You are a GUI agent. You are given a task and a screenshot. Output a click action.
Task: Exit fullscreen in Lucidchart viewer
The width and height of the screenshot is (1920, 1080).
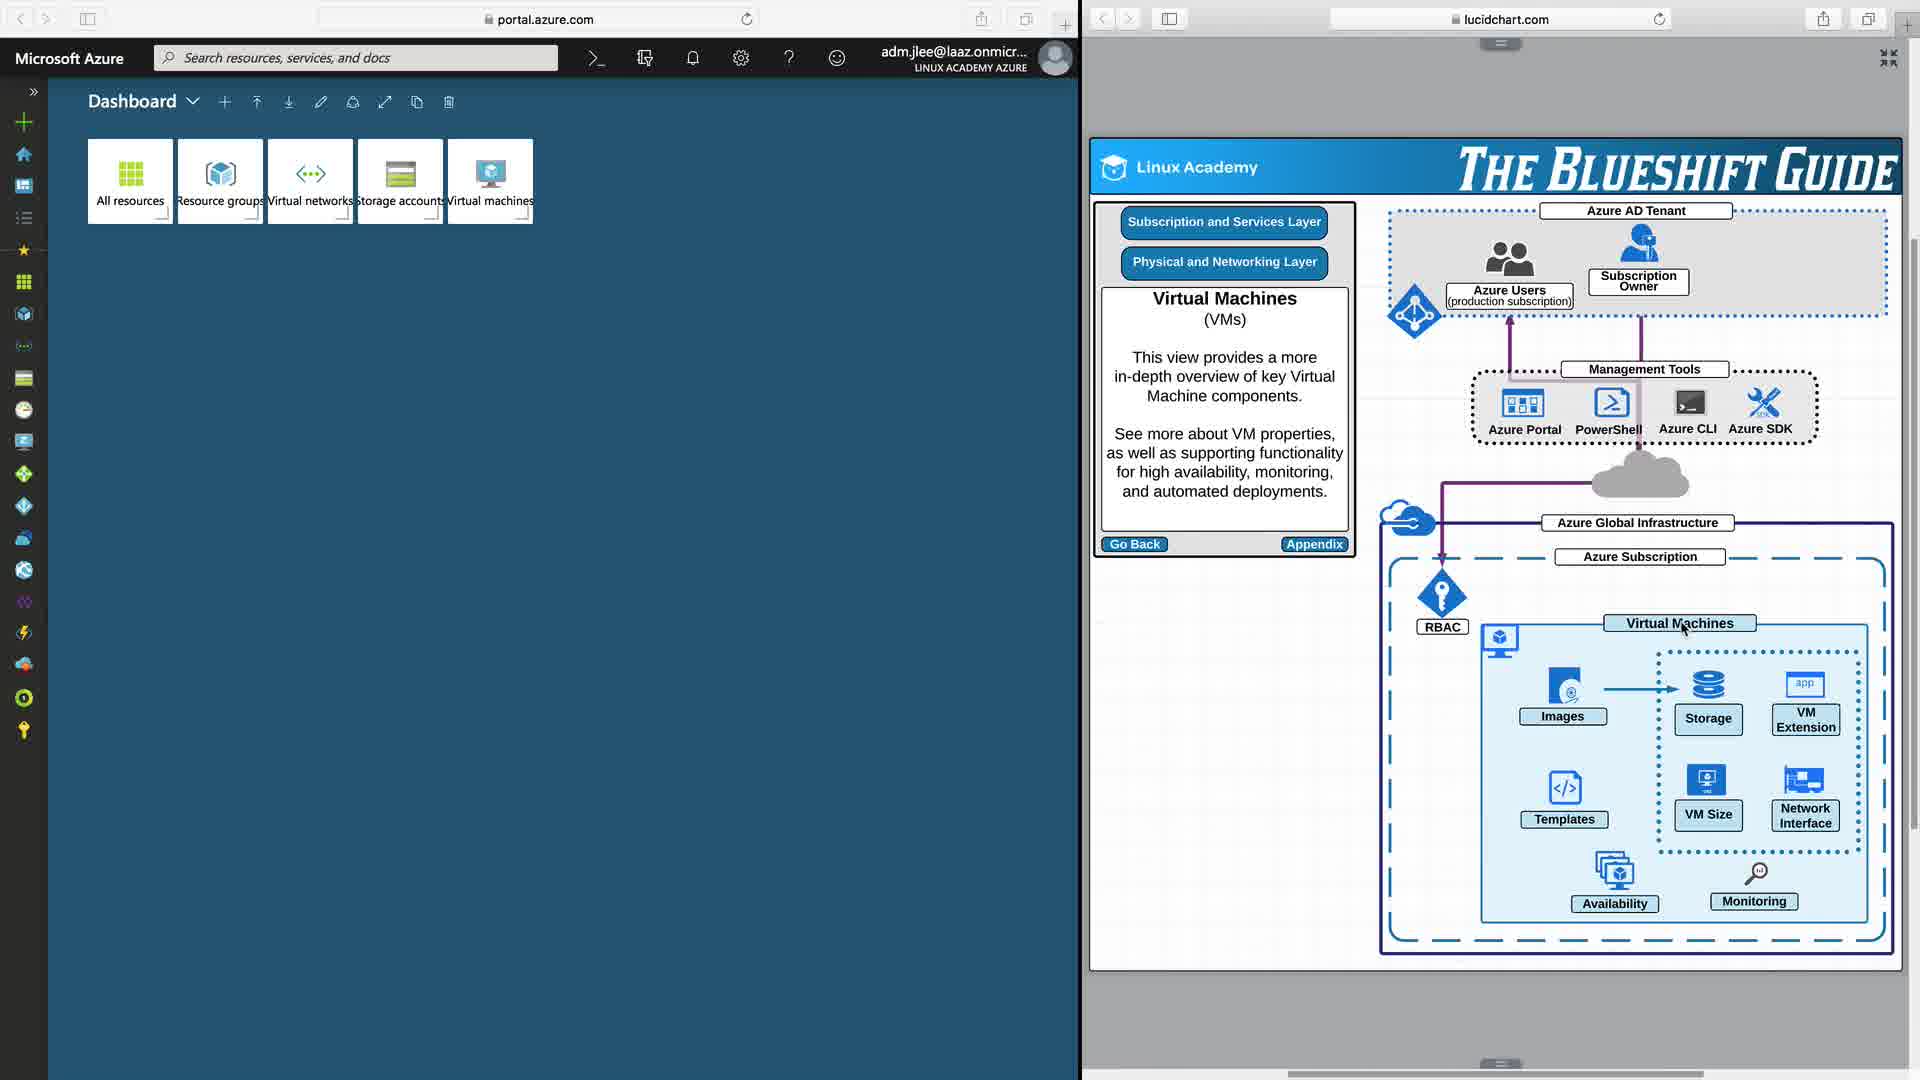pos(1888,59)
